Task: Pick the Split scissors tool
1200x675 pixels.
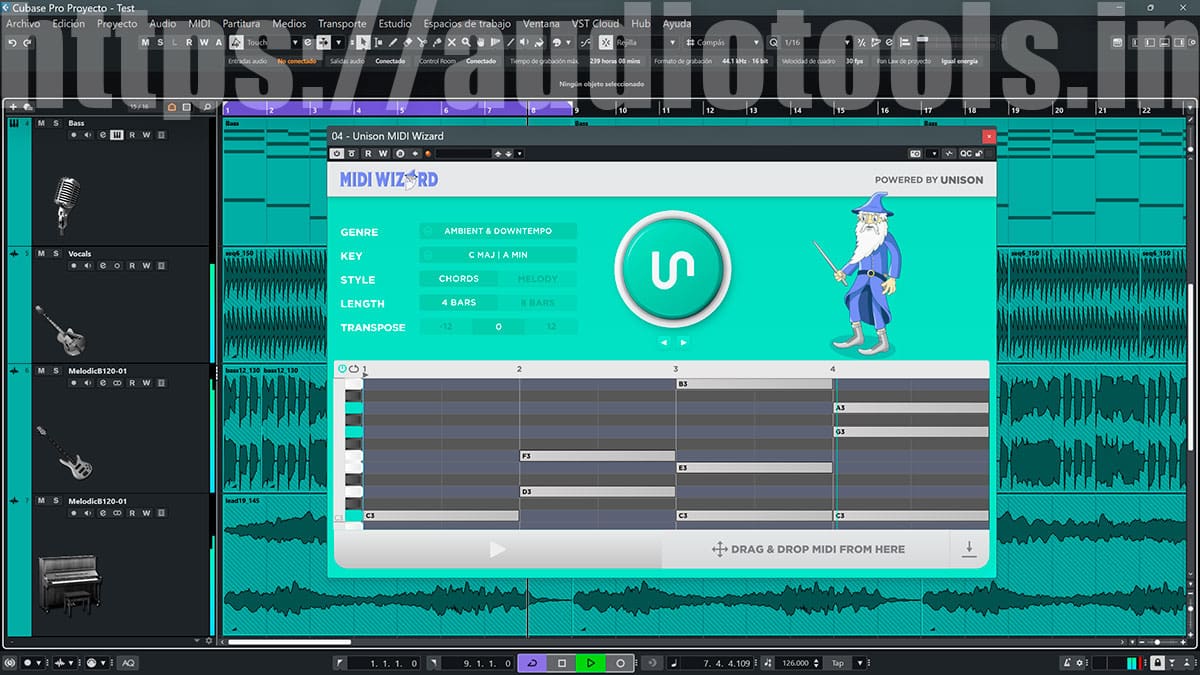Action: (422, 43)
